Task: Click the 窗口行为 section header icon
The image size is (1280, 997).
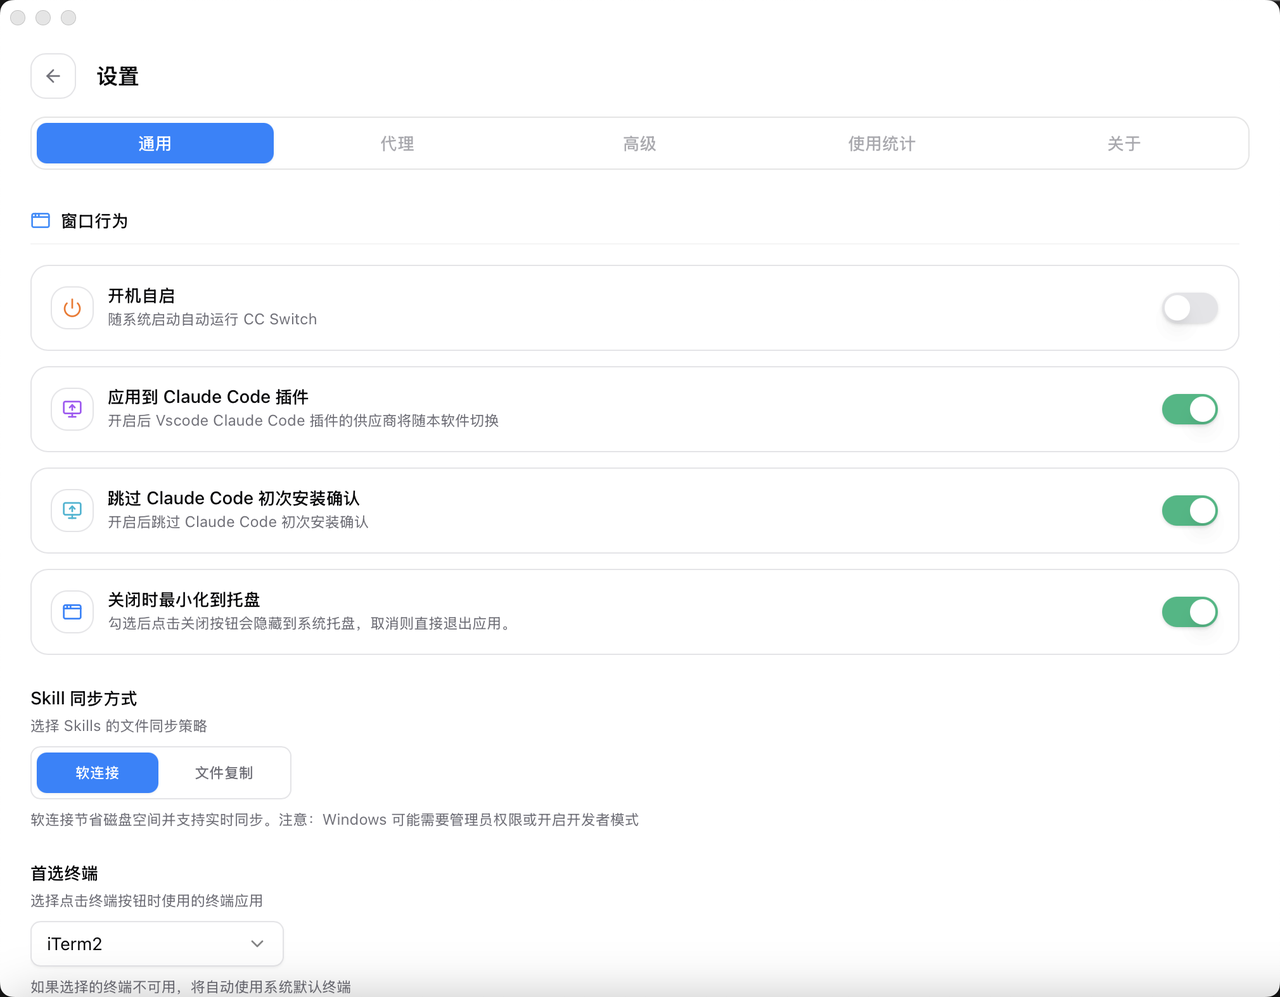Action: point(41,221)
